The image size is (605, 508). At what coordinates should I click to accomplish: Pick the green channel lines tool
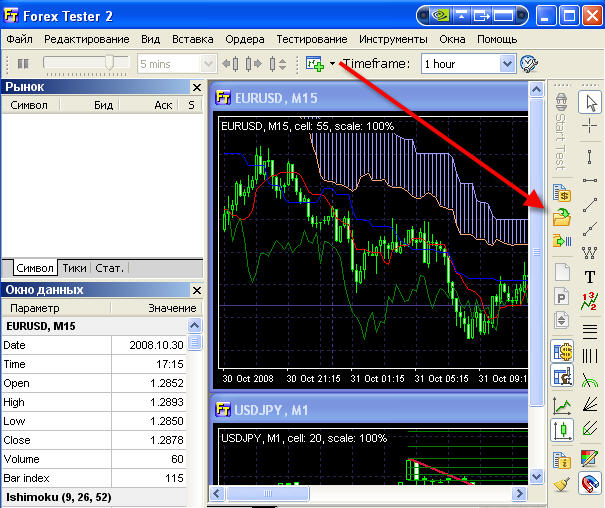[590, 429]
